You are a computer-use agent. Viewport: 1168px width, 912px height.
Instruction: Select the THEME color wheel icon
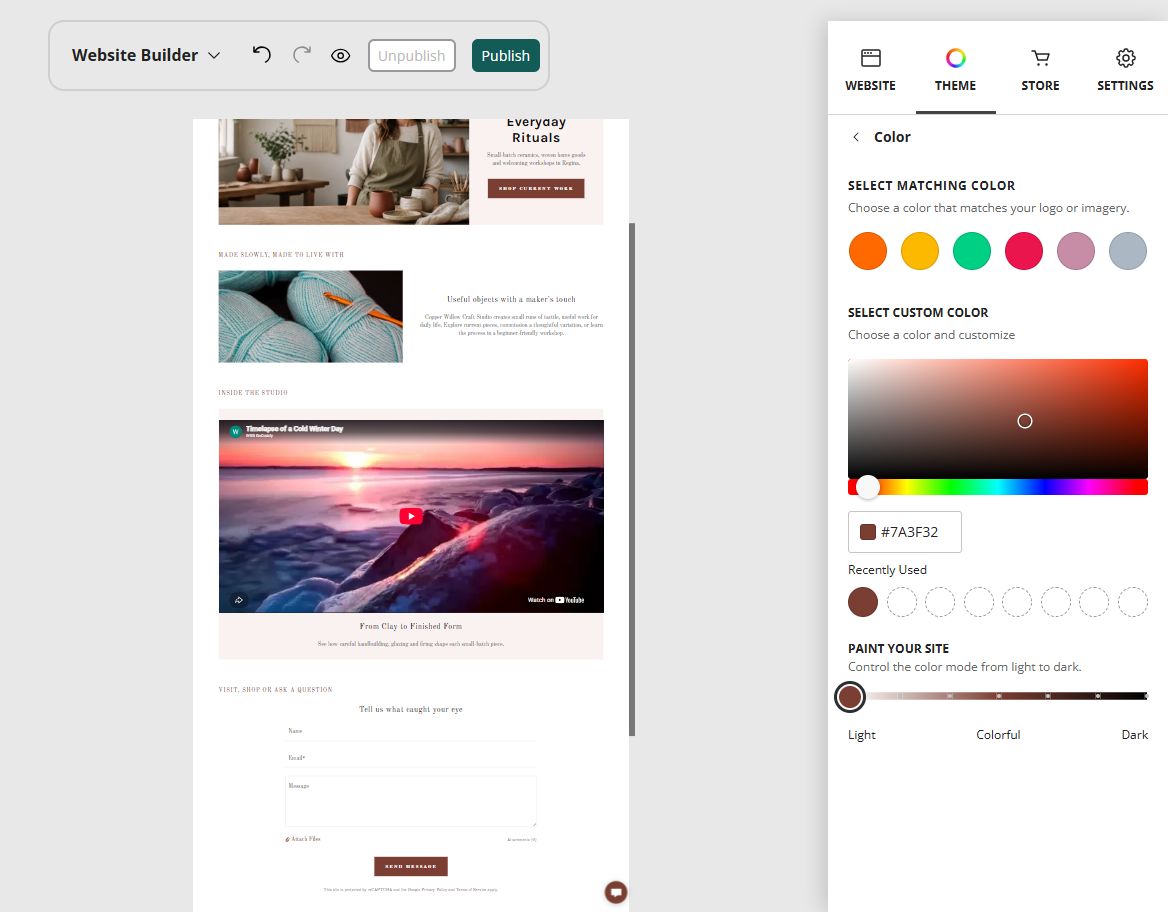pyautogui.click(x=956, y=58)
